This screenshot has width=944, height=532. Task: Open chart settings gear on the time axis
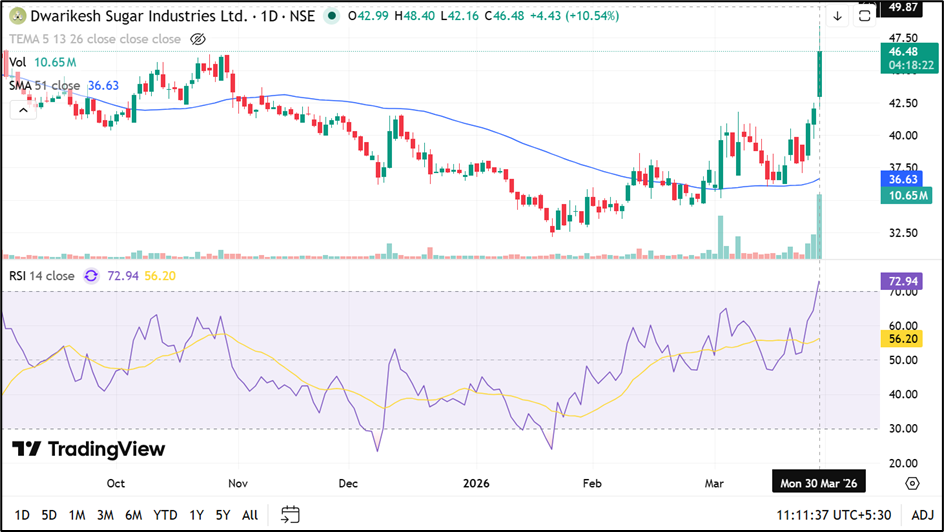[x=912, y=483]
